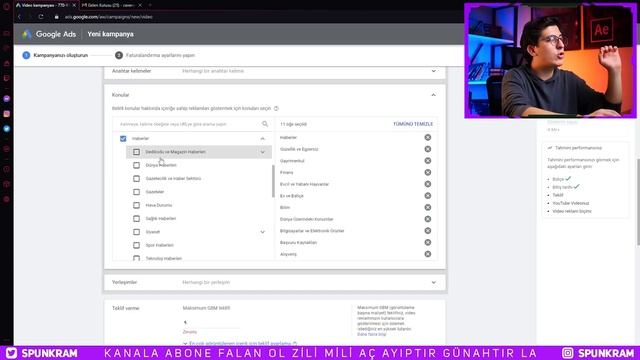Expand the Anahtar kelimeler section
Image resolution: width=640 pixels, height=360 pixels.
pyautogui.click(x=433, y=71)
